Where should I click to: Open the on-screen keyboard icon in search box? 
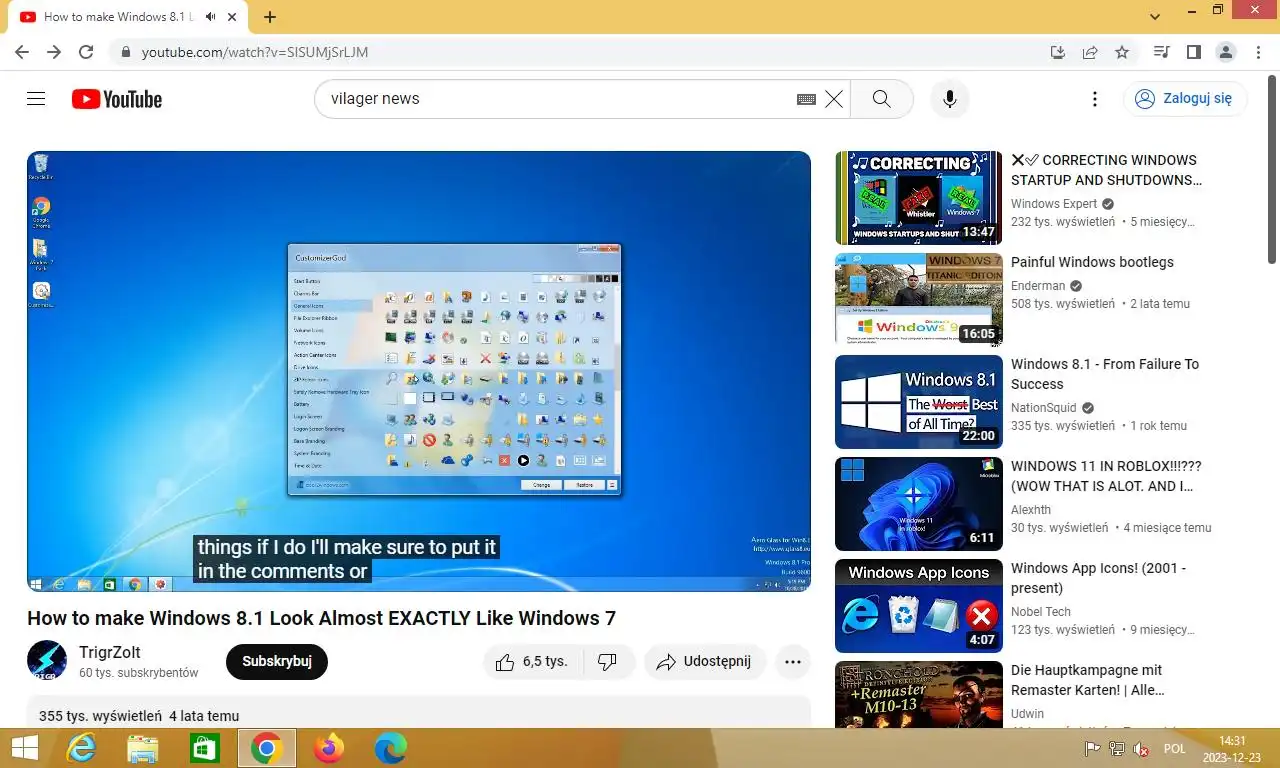coord(806,99)
